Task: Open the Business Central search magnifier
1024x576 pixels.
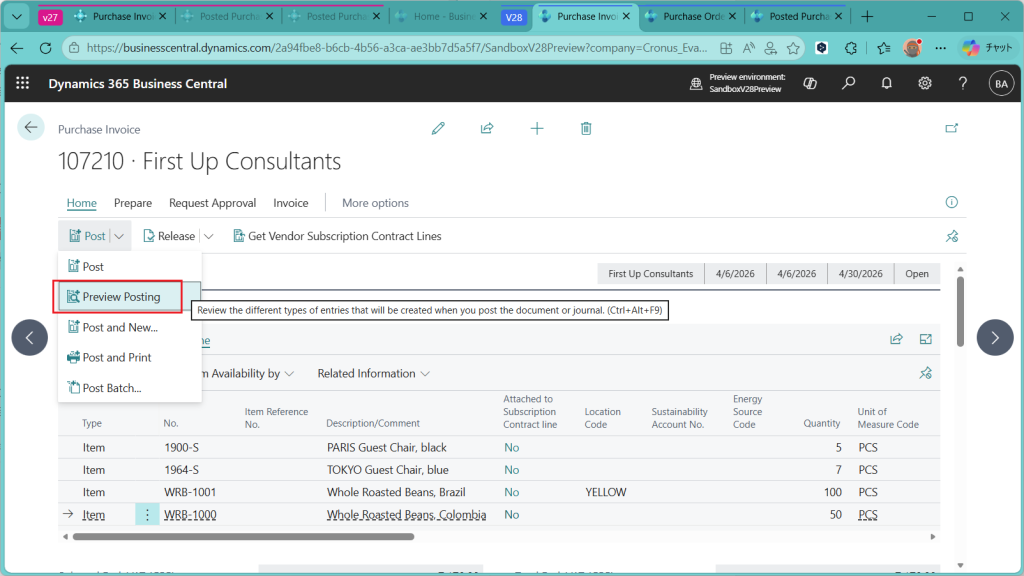Action: coord(848,84)
